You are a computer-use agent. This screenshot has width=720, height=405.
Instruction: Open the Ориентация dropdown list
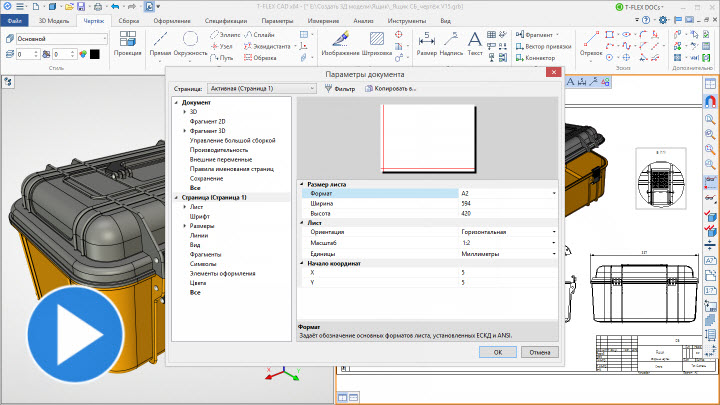[x=554, y=231]
